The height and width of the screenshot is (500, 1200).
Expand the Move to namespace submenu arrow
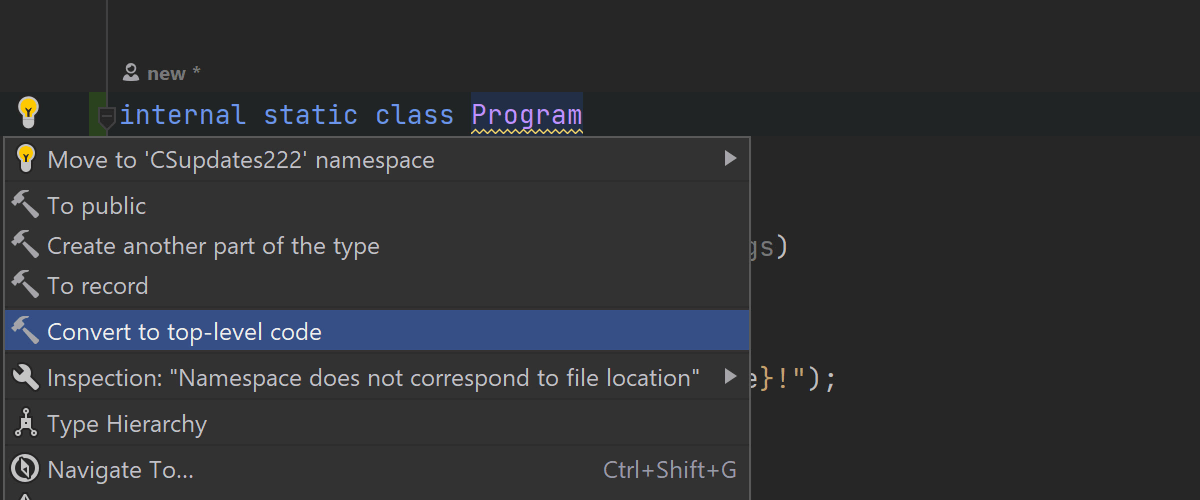730,159
